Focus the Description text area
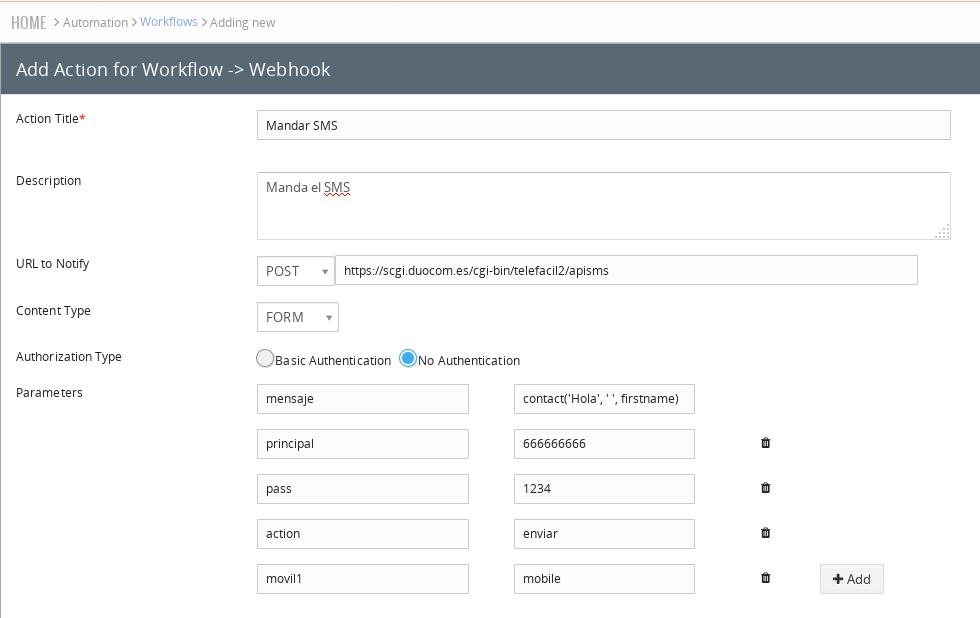Screen dimensions: 980x618 [x=603, y=206]
